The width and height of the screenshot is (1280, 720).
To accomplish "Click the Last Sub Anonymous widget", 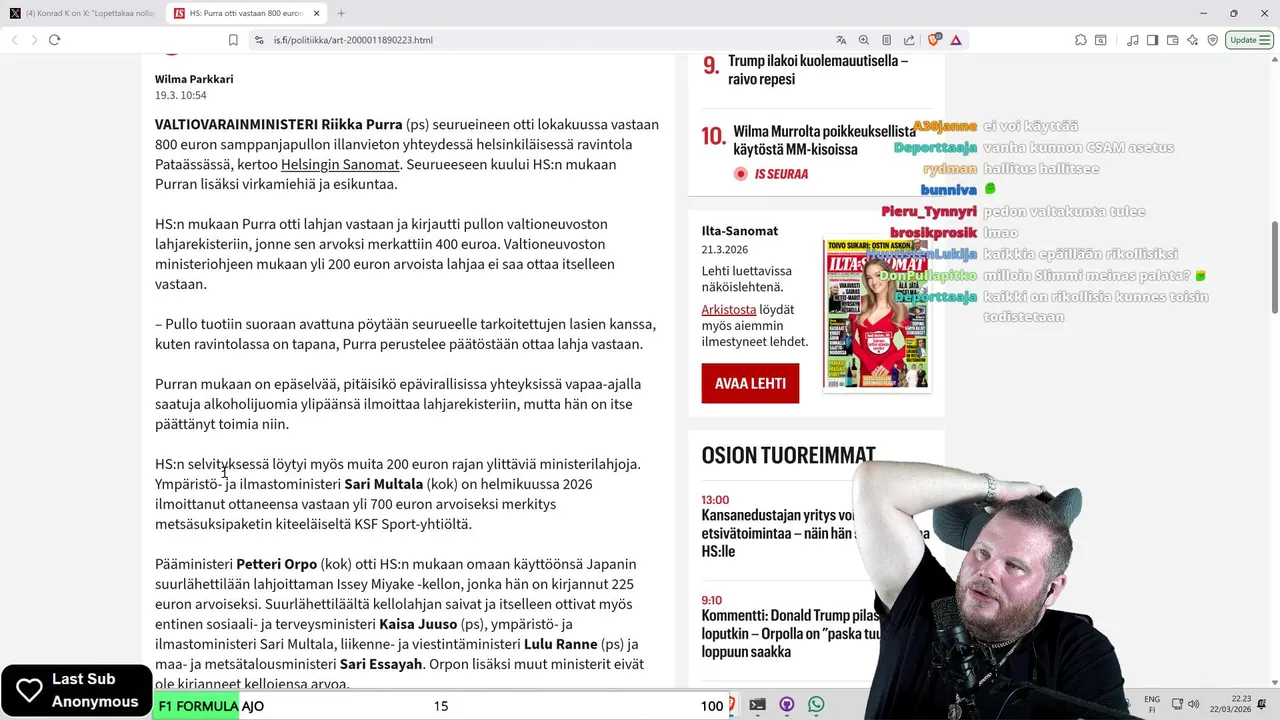I will [76, 690].
